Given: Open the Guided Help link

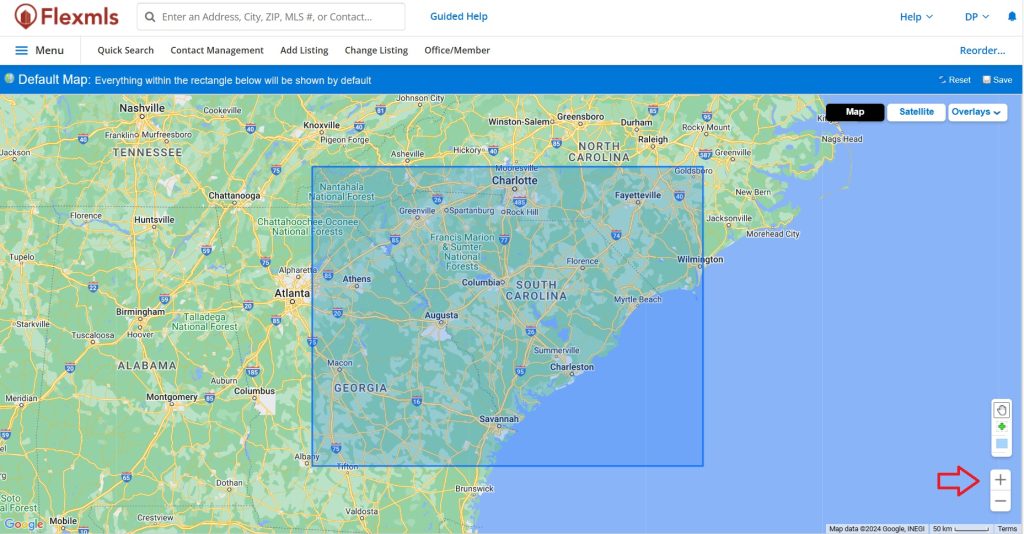Looking at the screenshot, I should (458, 16).
